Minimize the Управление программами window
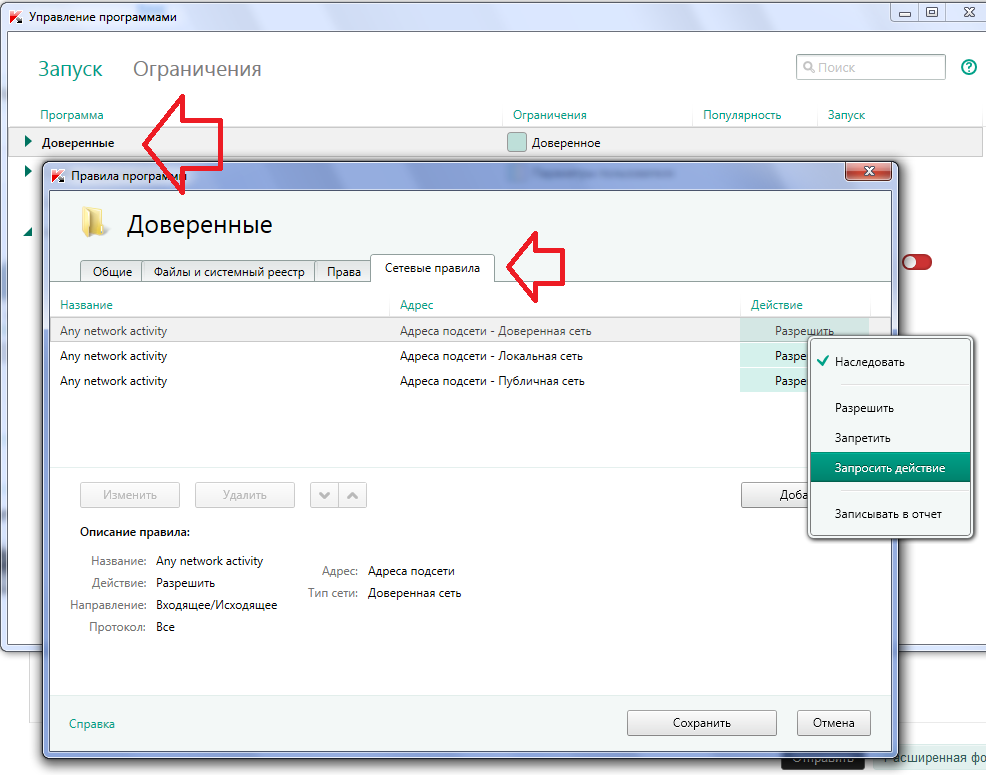986x775 pixels. click(905, 12)
